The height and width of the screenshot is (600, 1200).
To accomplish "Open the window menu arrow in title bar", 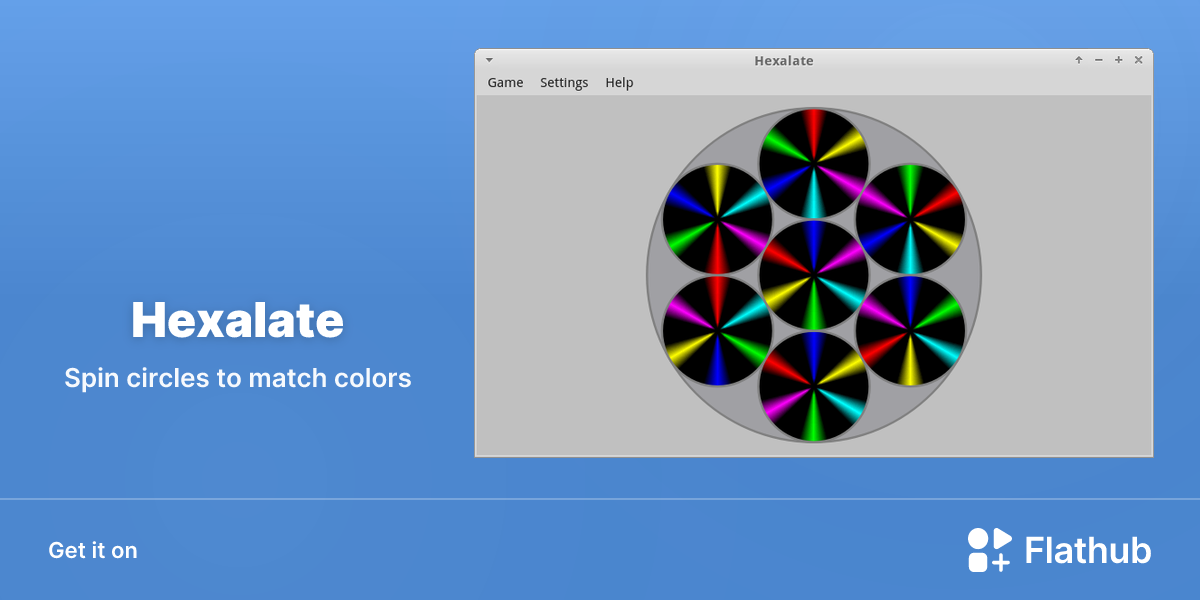I will pos(489,60).
